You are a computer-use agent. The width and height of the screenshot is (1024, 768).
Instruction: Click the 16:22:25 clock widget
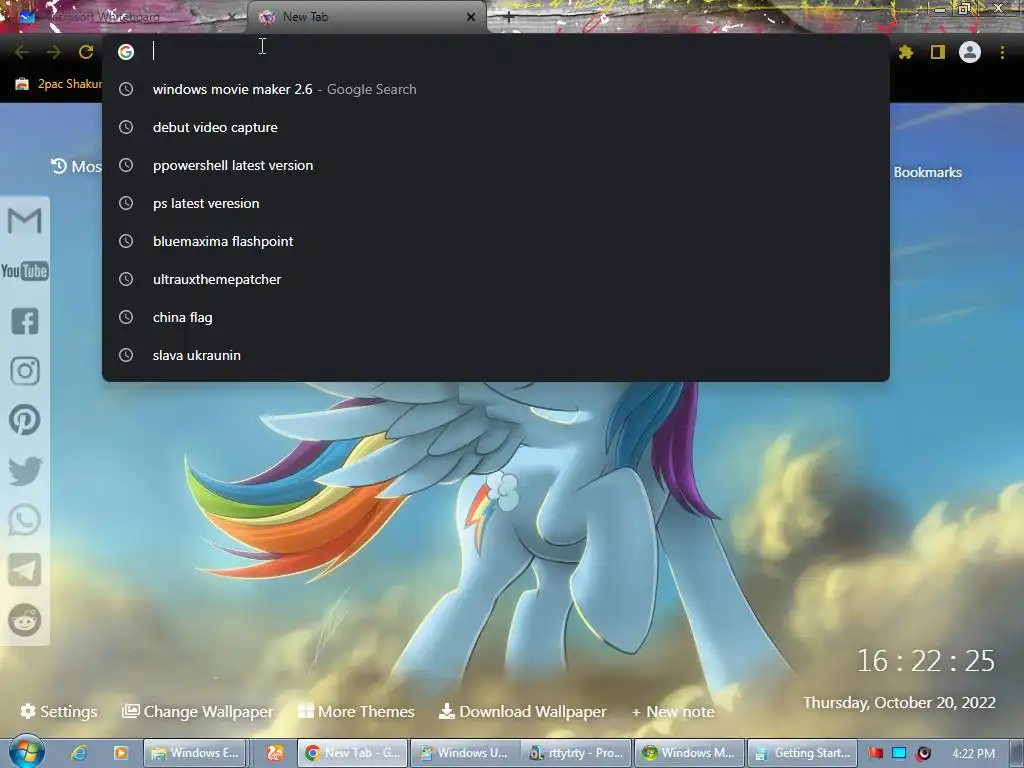[x=925, y=661]
